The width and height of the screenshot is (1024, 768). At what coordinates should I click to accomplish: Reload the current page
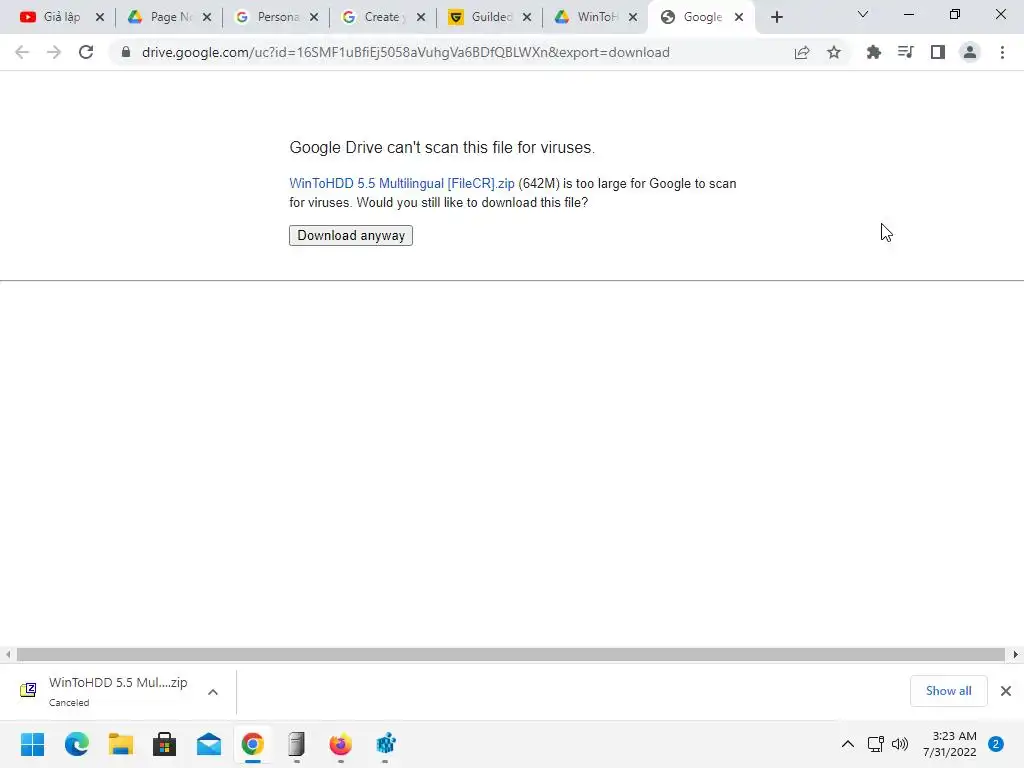click(x=86, y=52)
